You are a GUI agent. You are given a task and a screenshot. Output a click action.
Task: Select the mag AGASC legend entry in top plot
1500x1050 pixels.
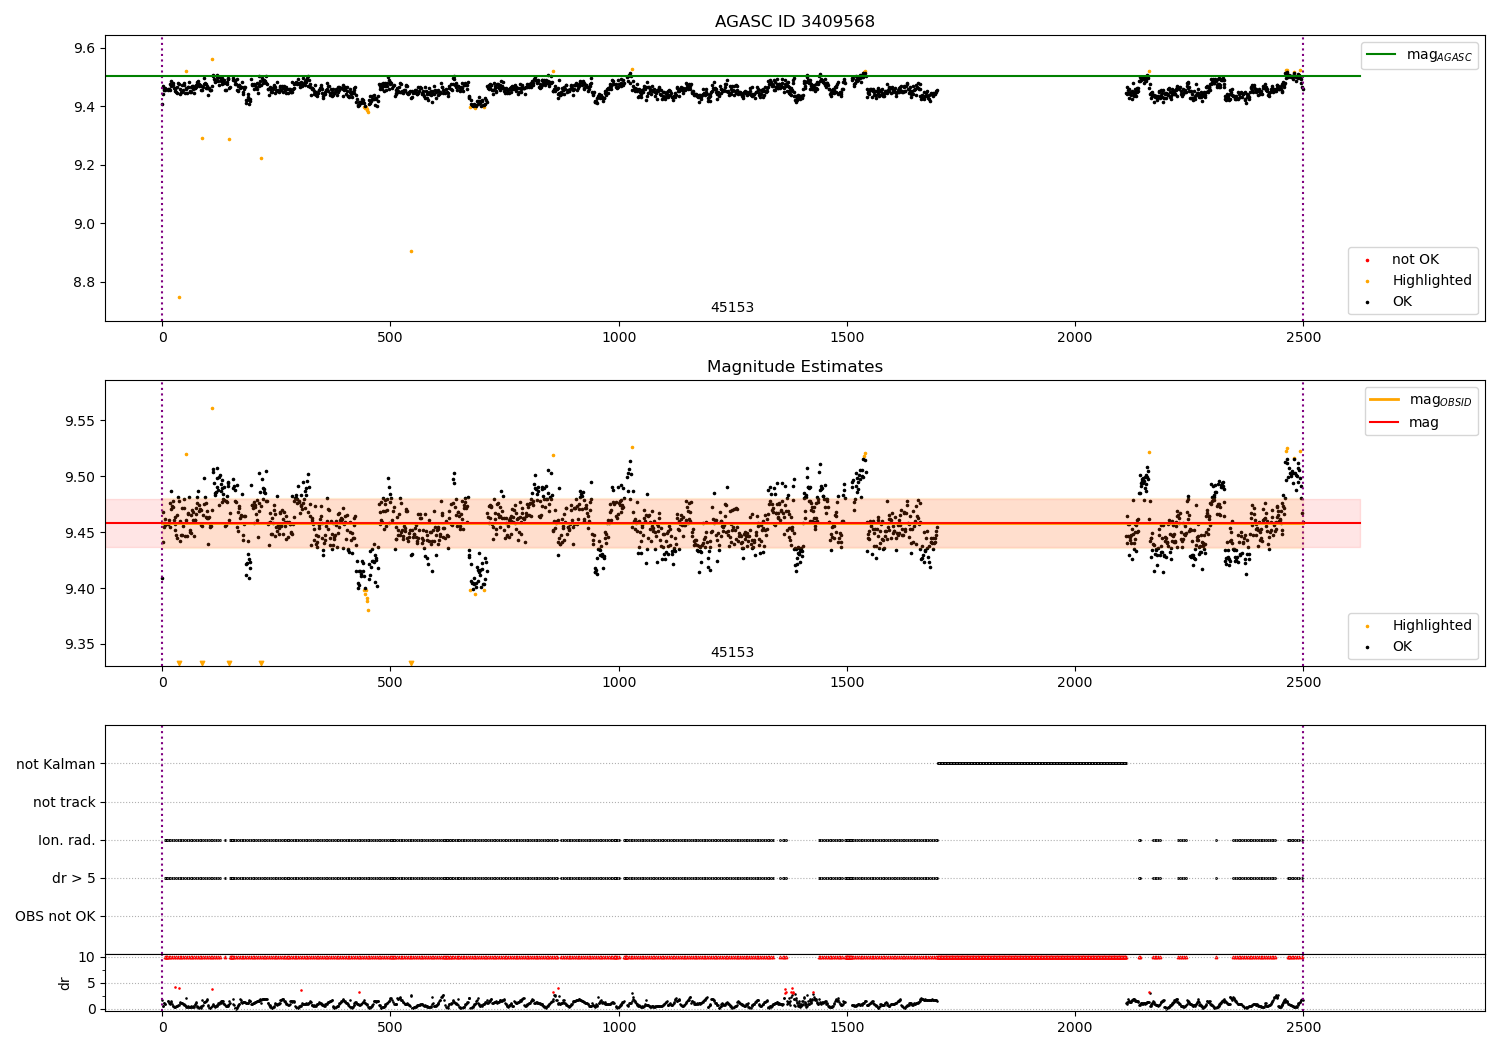1419,55
